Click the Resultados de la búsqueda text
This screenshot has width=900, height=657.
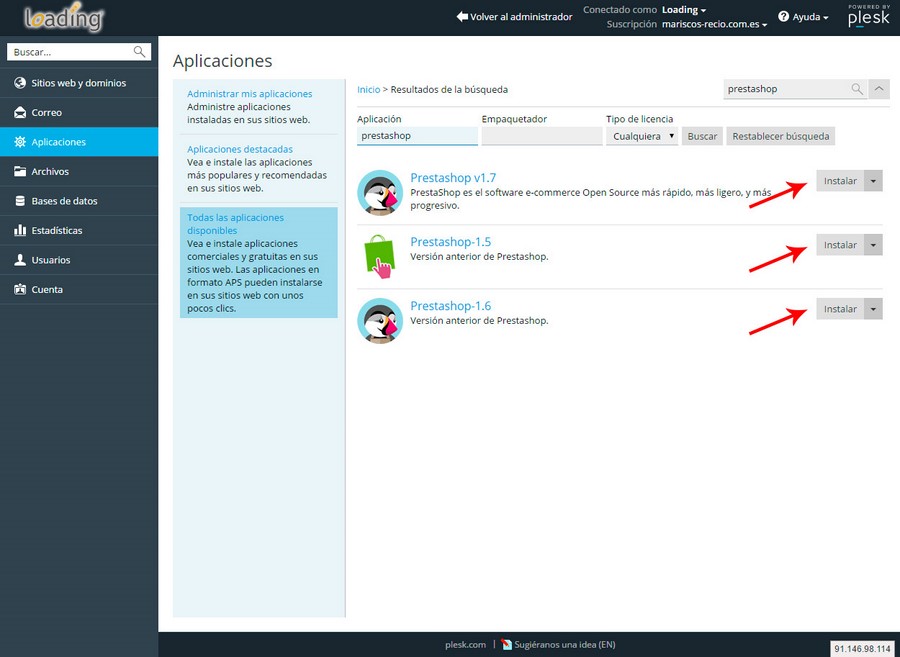449,90
